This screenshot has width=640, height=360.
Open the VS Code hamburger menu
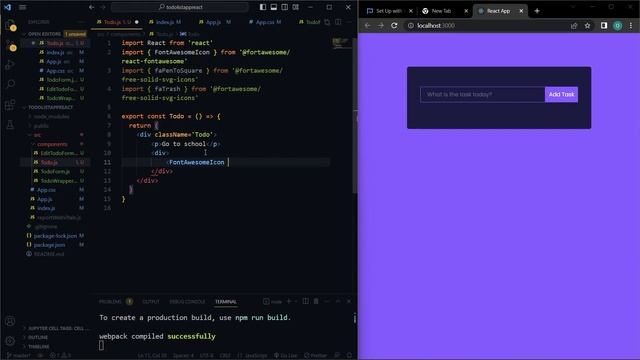(22, 7)
